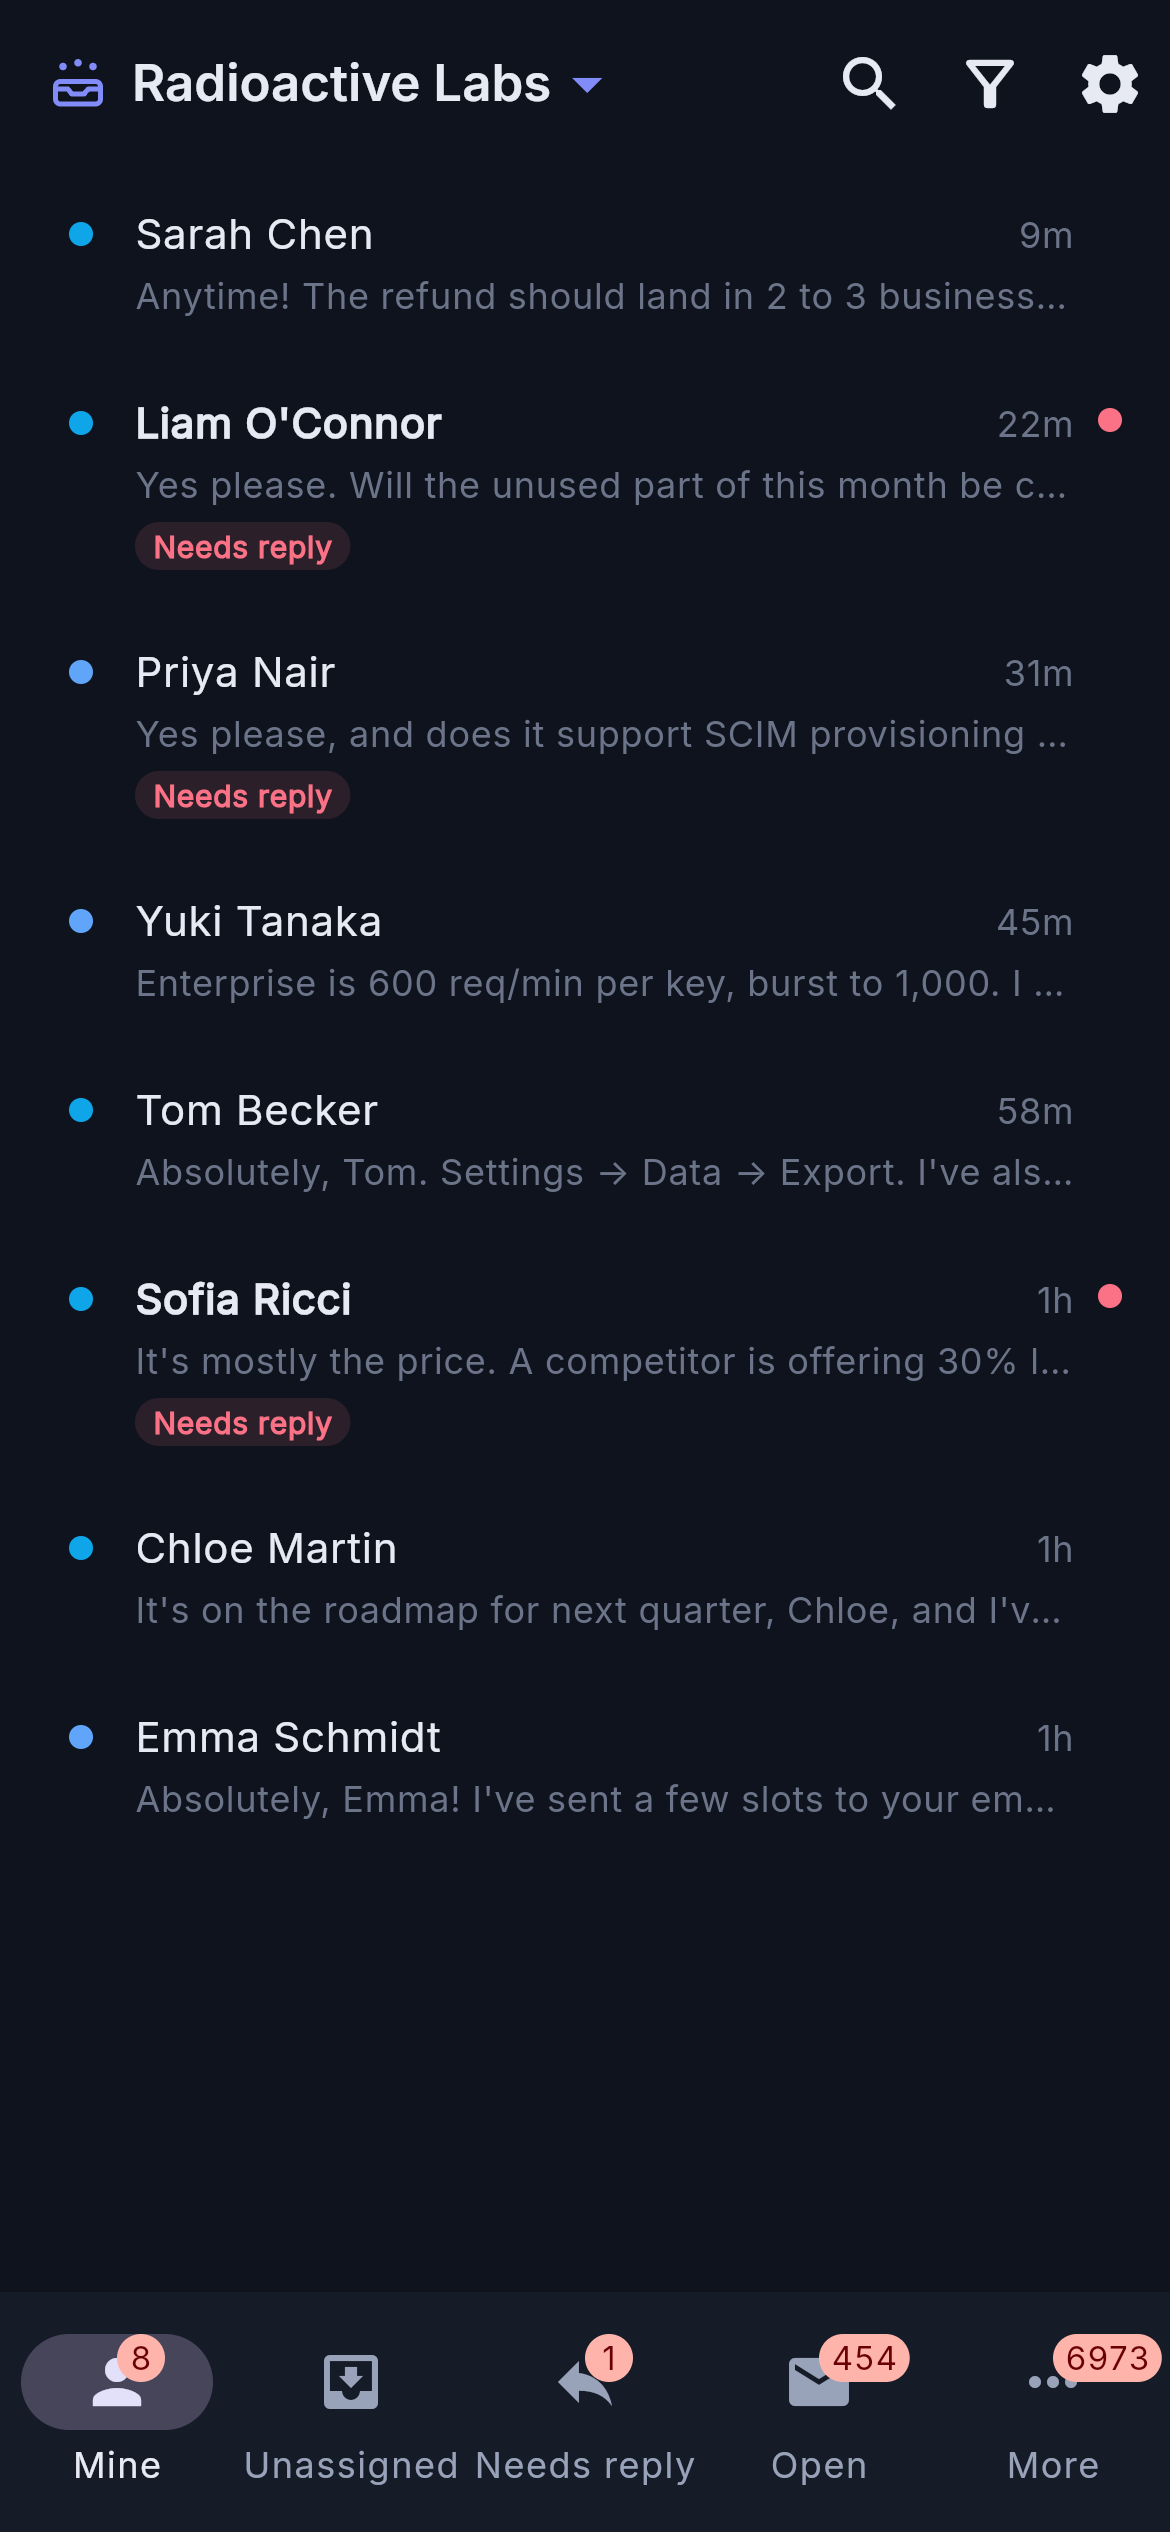Expand the Radioactive Labs workspace dropdown arrow
The image size is (1170, 2532).
587,85
